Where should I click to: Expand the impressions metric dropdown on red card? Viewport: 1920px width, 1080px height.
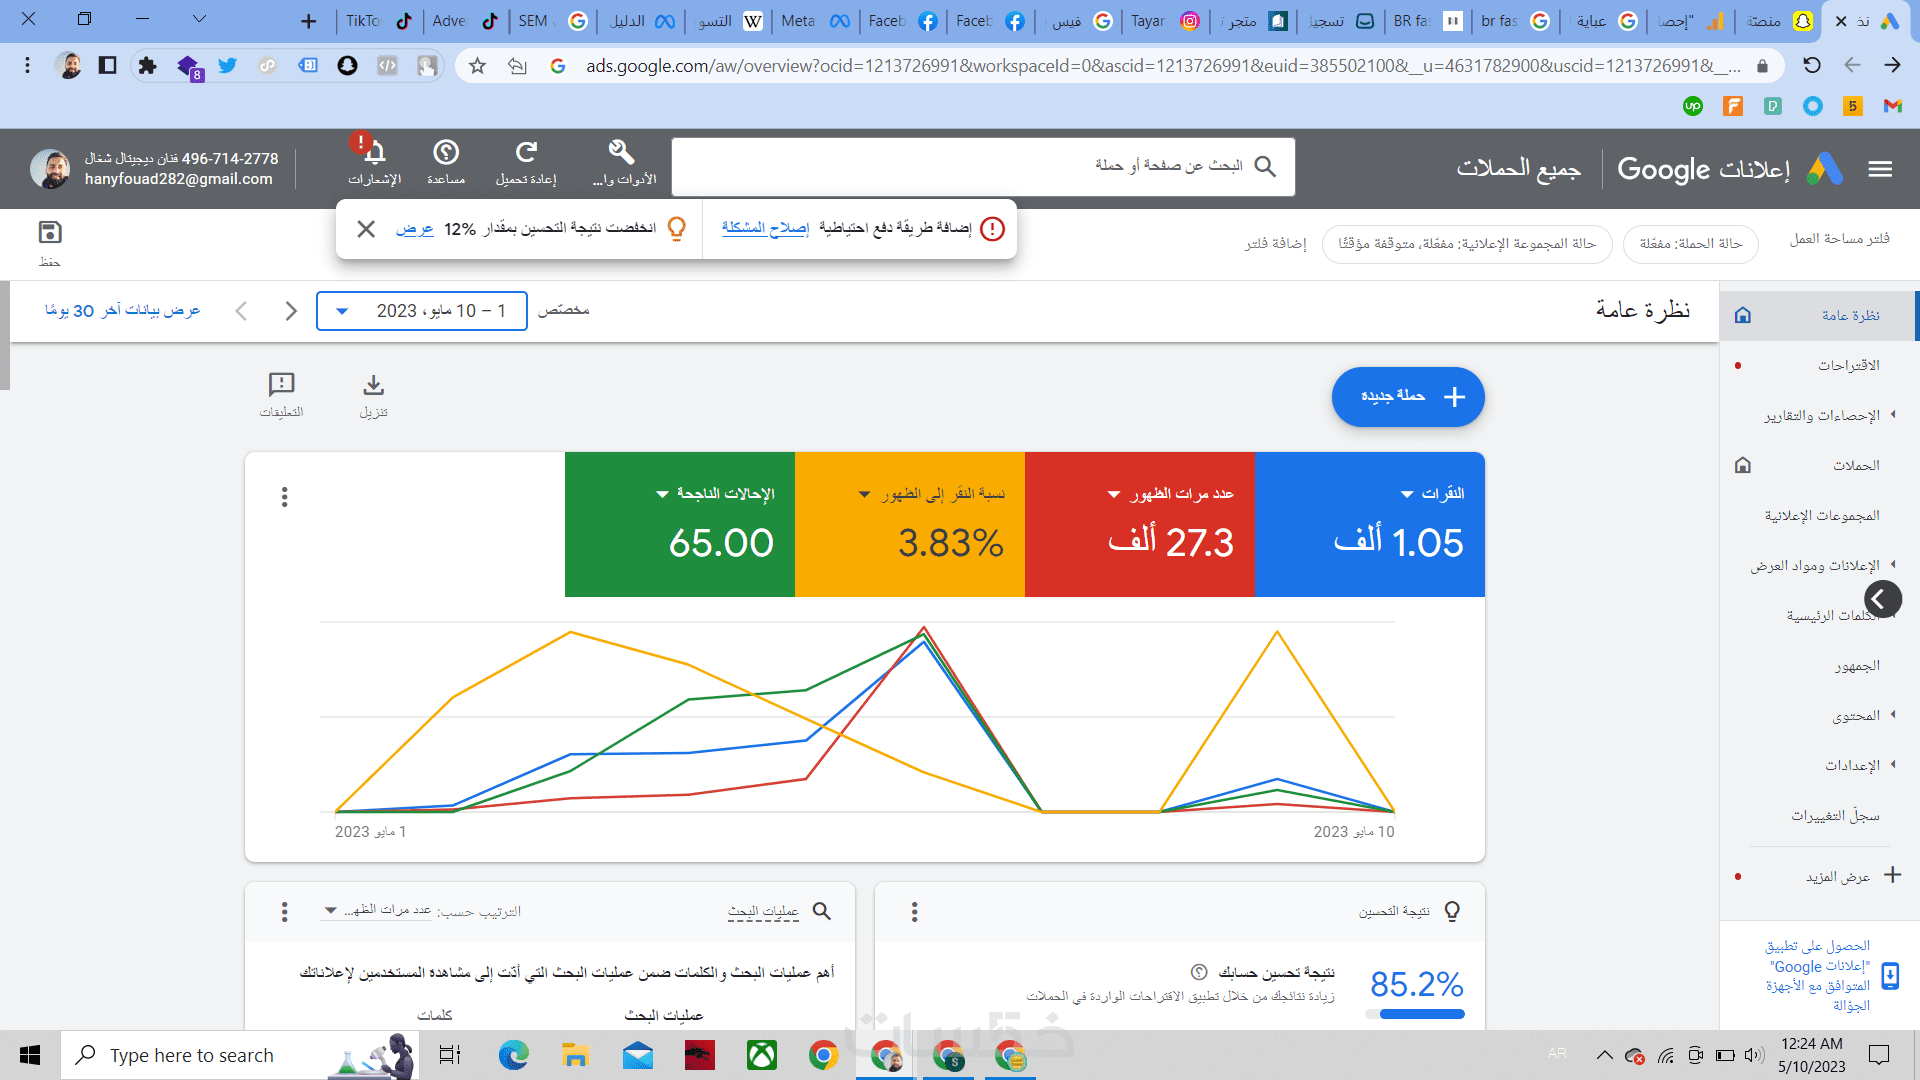[x=1114, y=494]
